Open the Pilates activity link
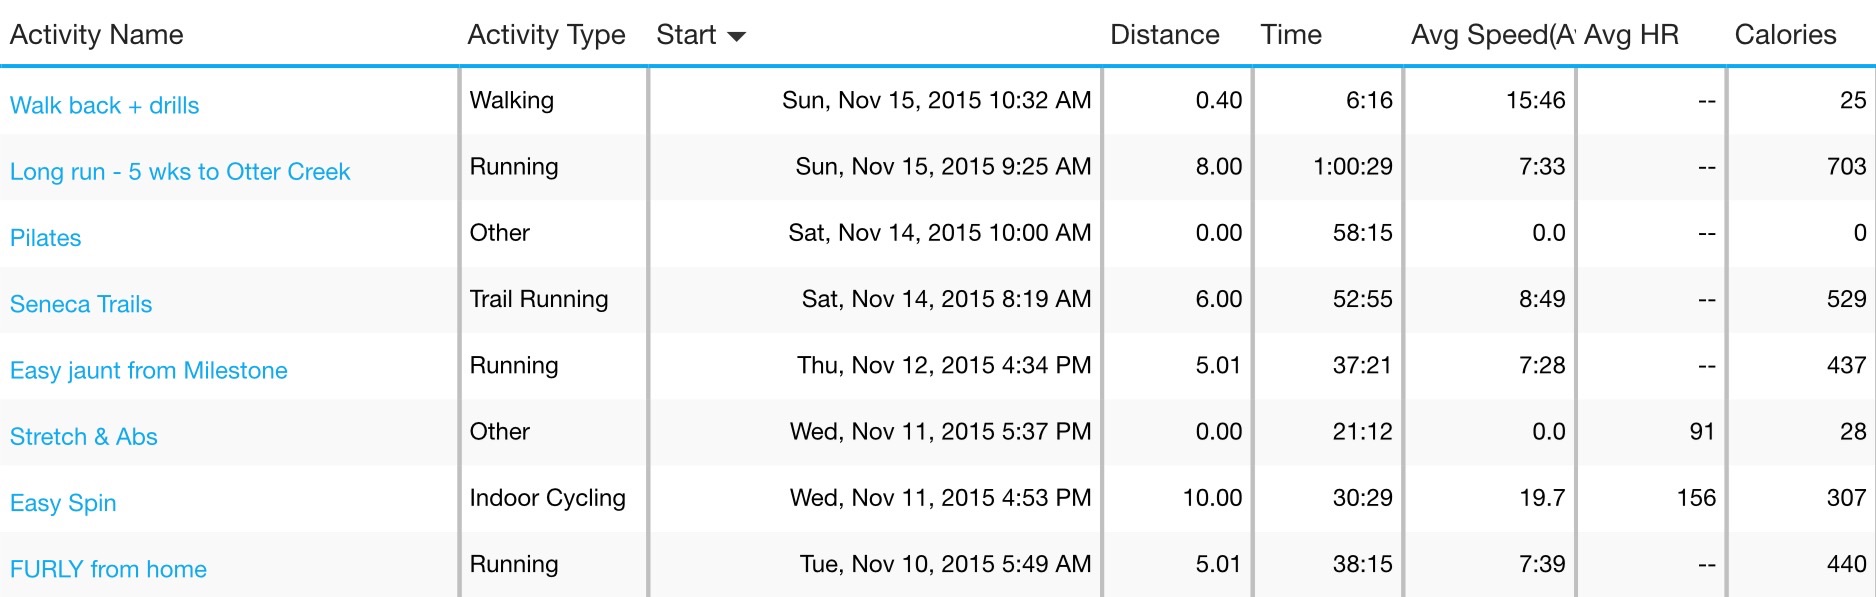The height and width of the screenshot is (597, 1876). point(46,238)
